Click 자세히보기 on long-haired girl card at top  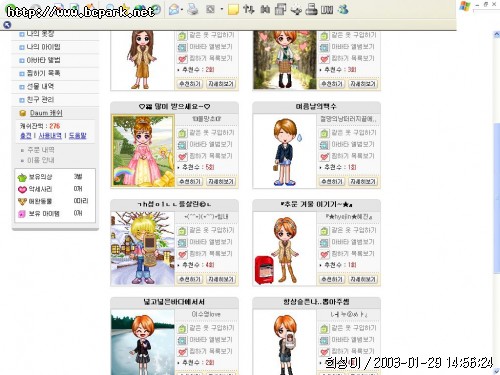pyautogui.click(x=221, y=84)
